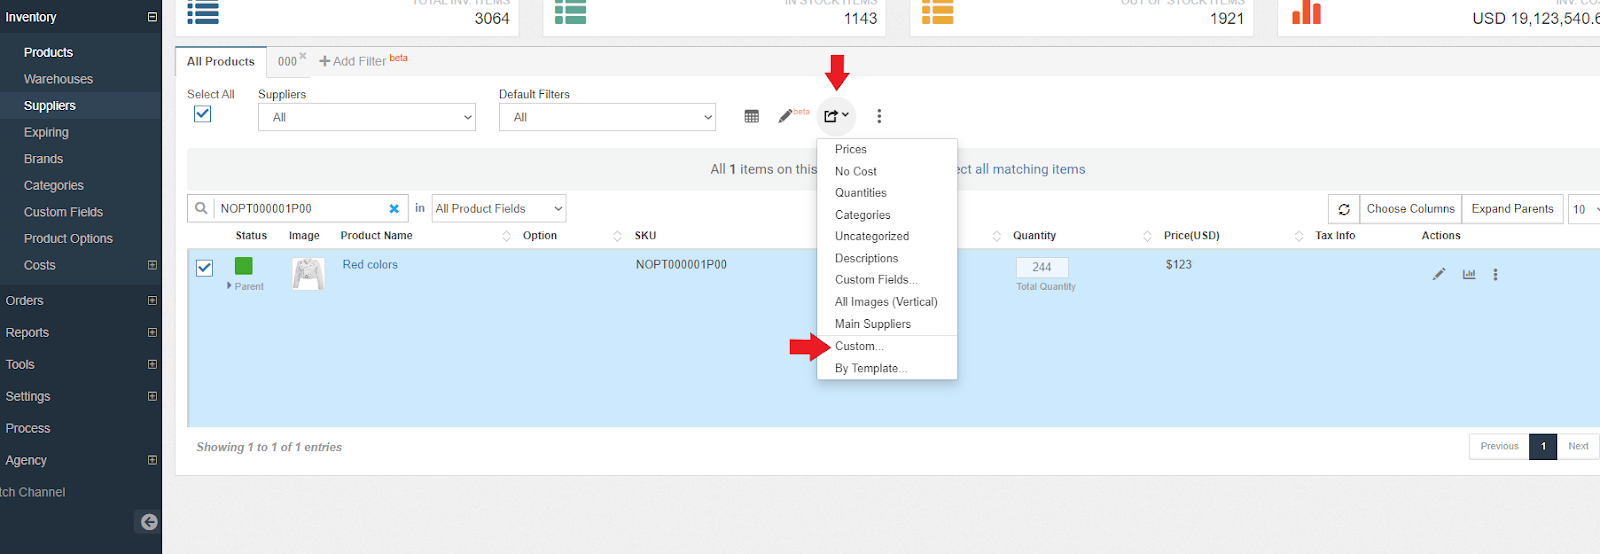Collapse the sidebar with back arrow icon
The height and width of the screenshot is (554, 1600).
149,521
